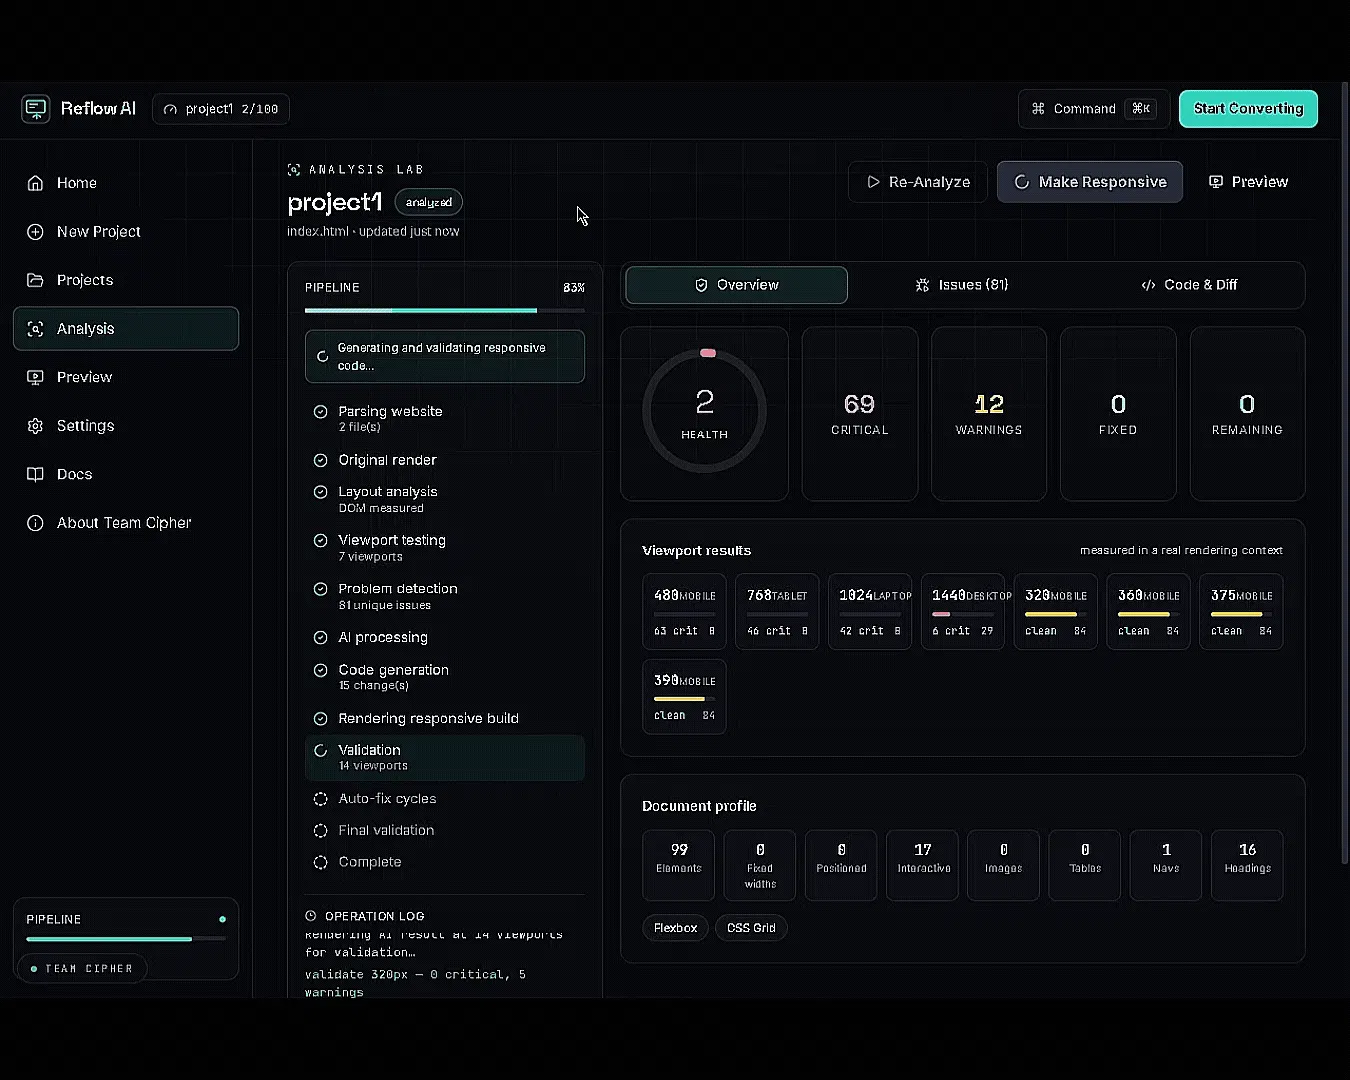Open About Team Cipher info icon
Image resolution: width=1350 pixels, height=1080 pixels.
click(x=35, y=523)
